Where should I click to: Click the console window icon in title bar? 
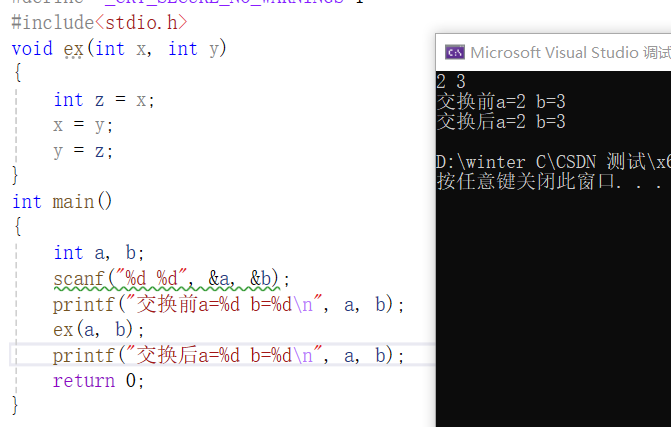[x=454, y=52]
